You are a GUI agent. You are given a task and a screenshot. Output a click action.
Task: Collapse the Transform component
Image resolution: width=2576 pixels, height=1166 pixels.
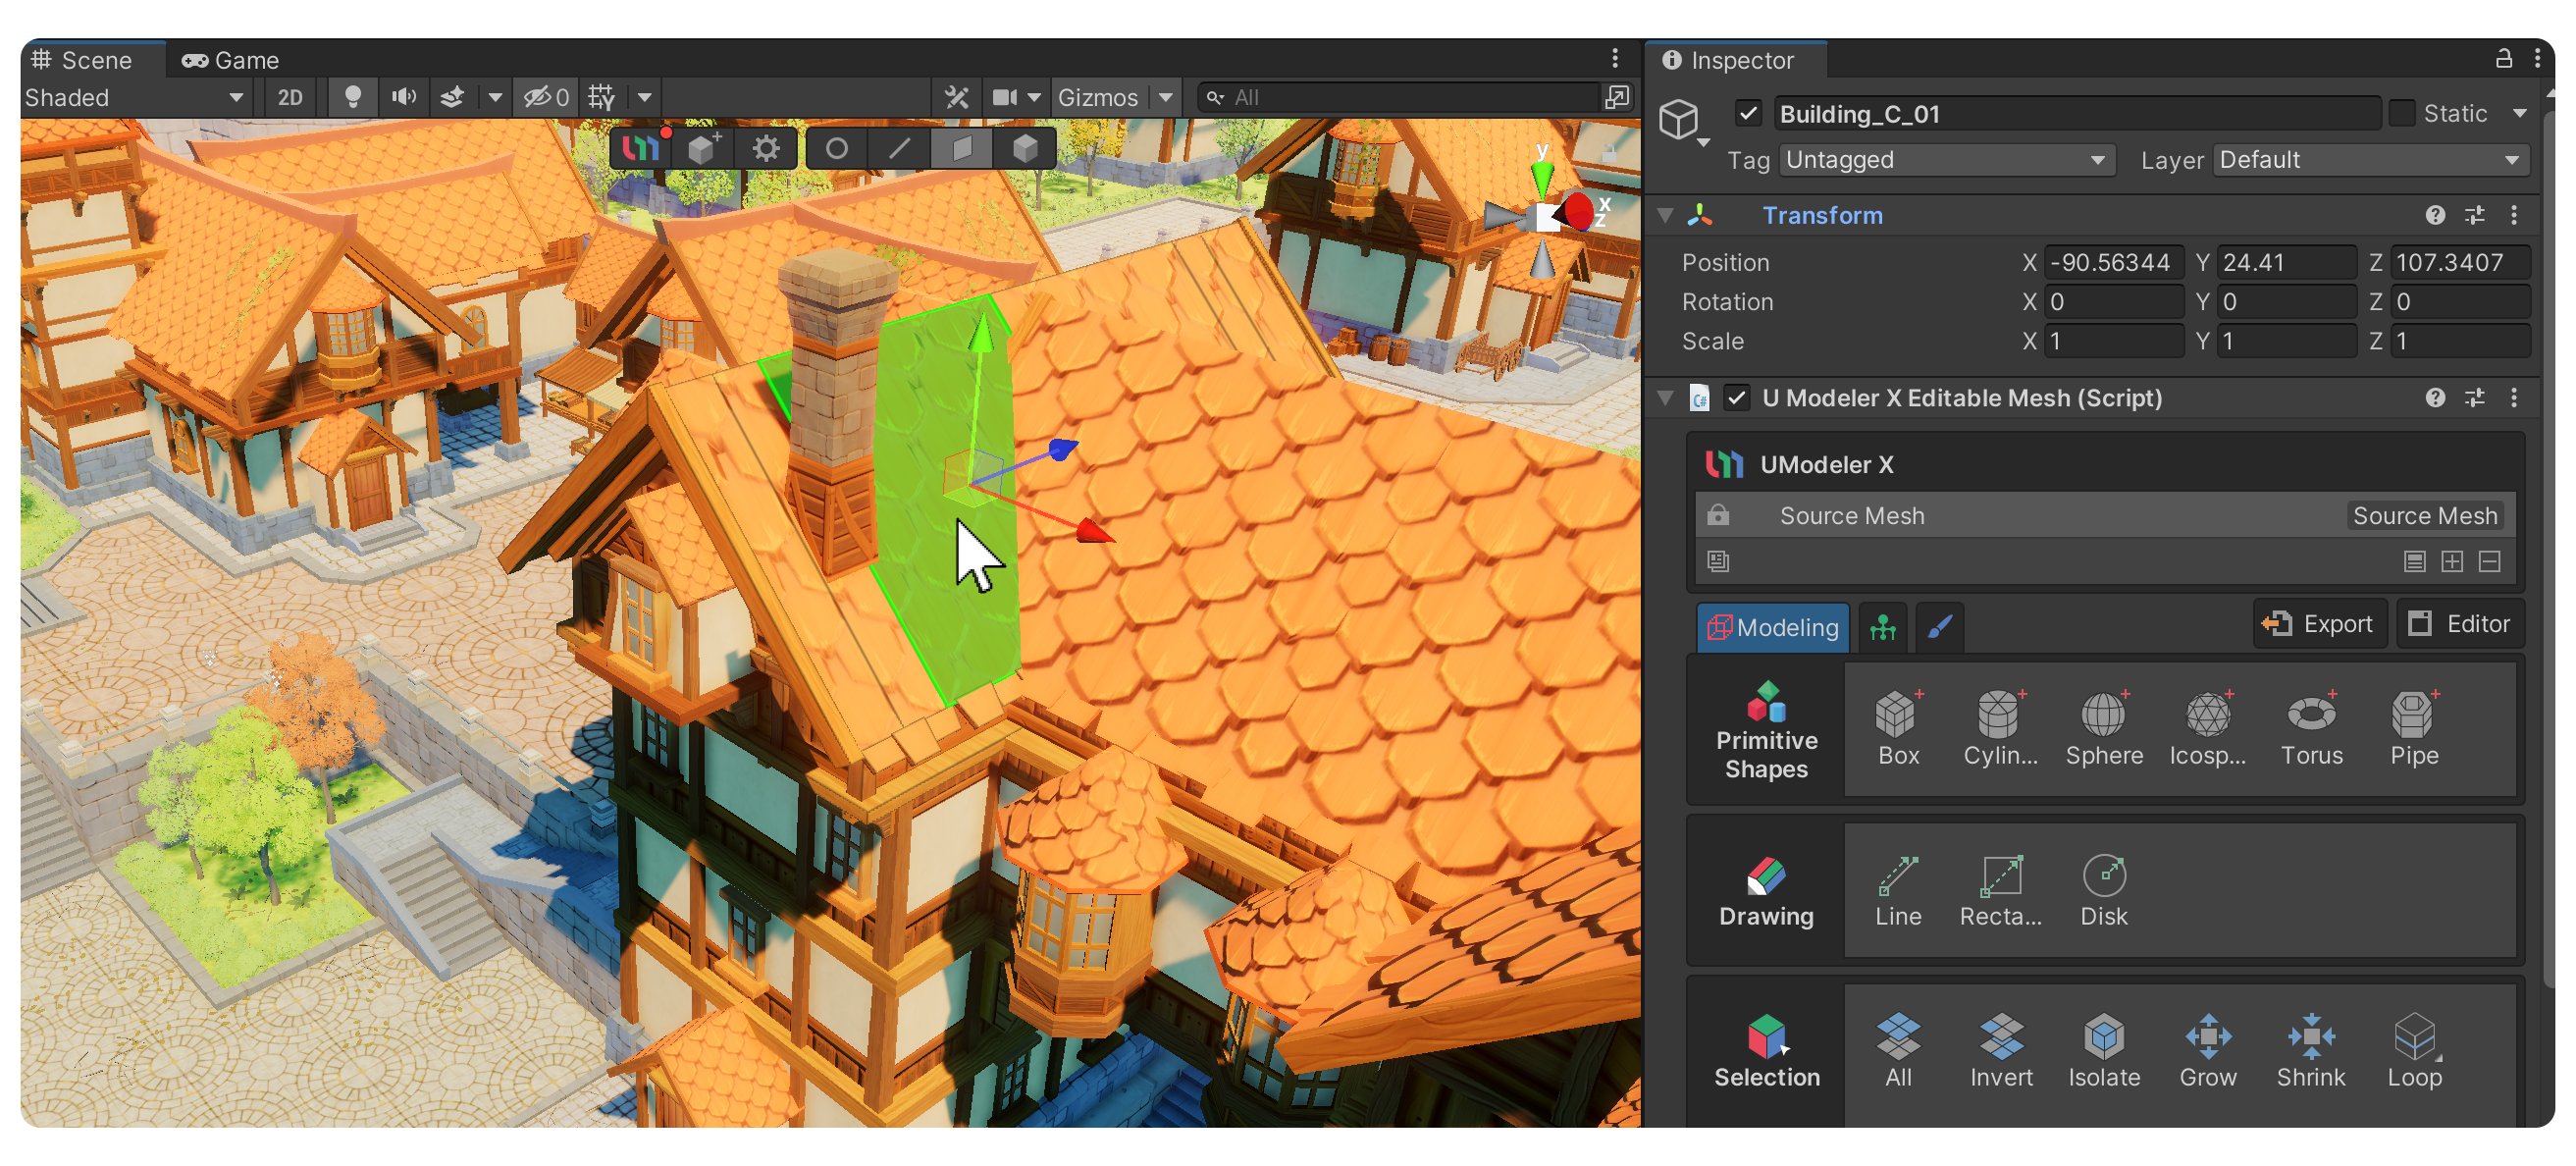click(x=1665, y=215)
